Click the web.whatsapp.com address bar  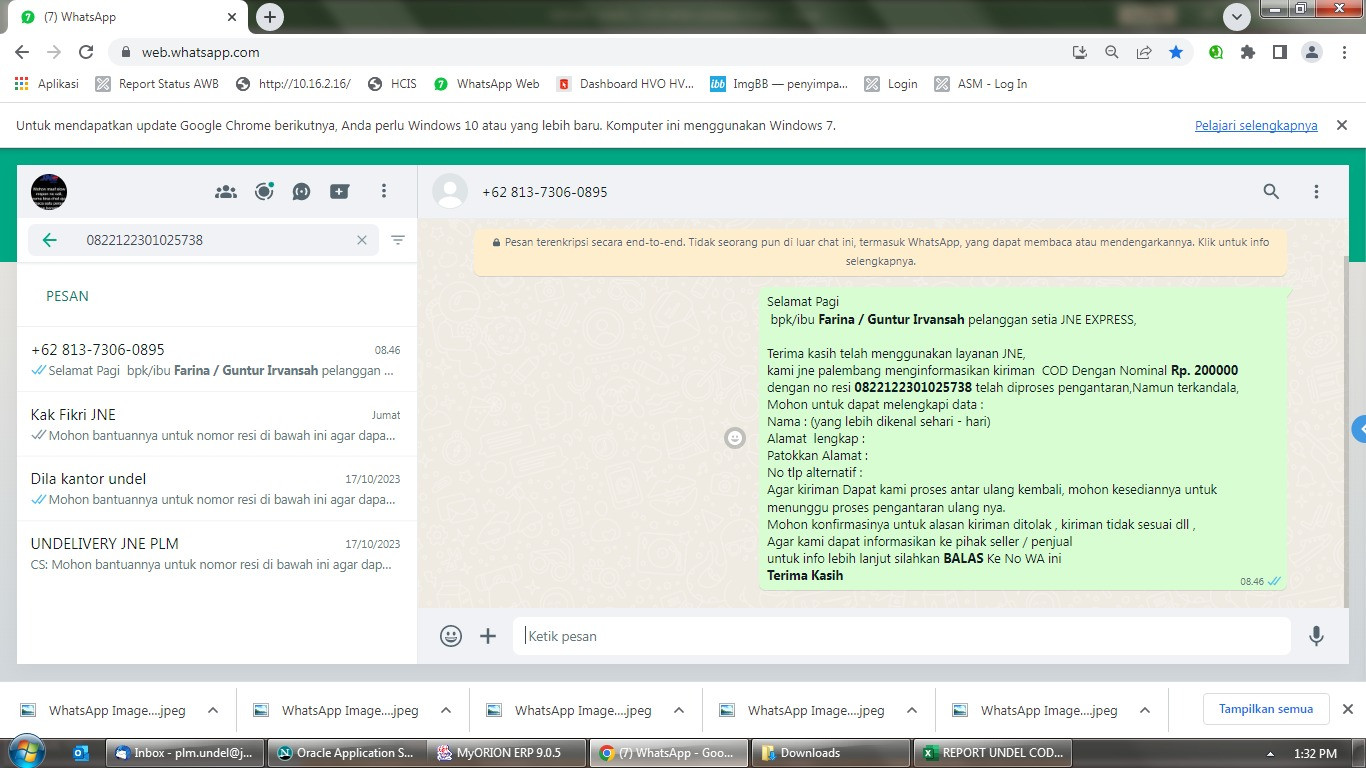(590, 52)
